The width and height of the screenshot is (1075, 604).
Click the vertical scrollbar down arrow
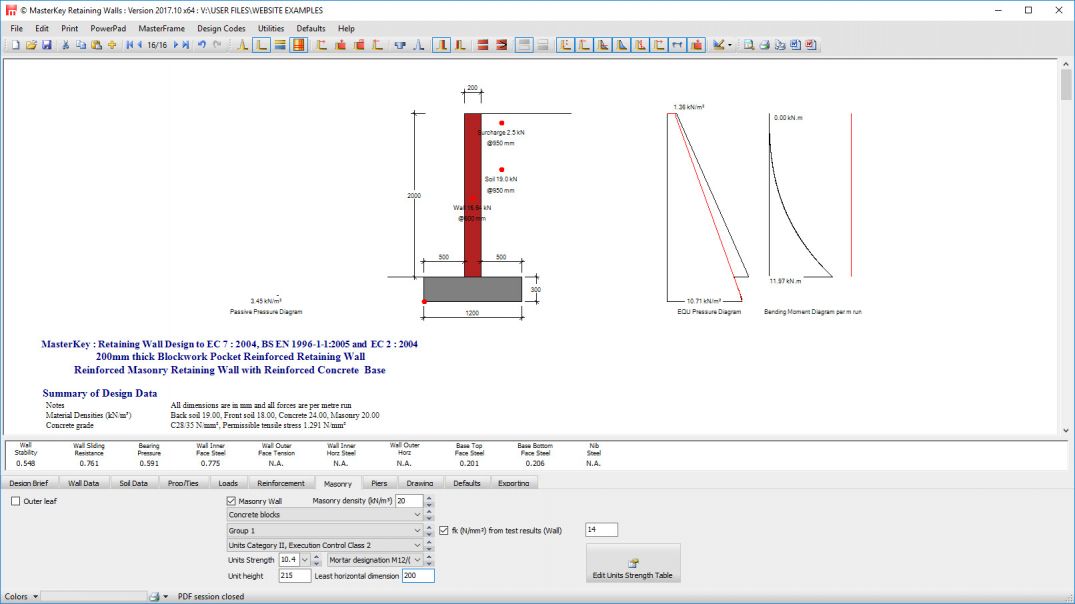1065,431
